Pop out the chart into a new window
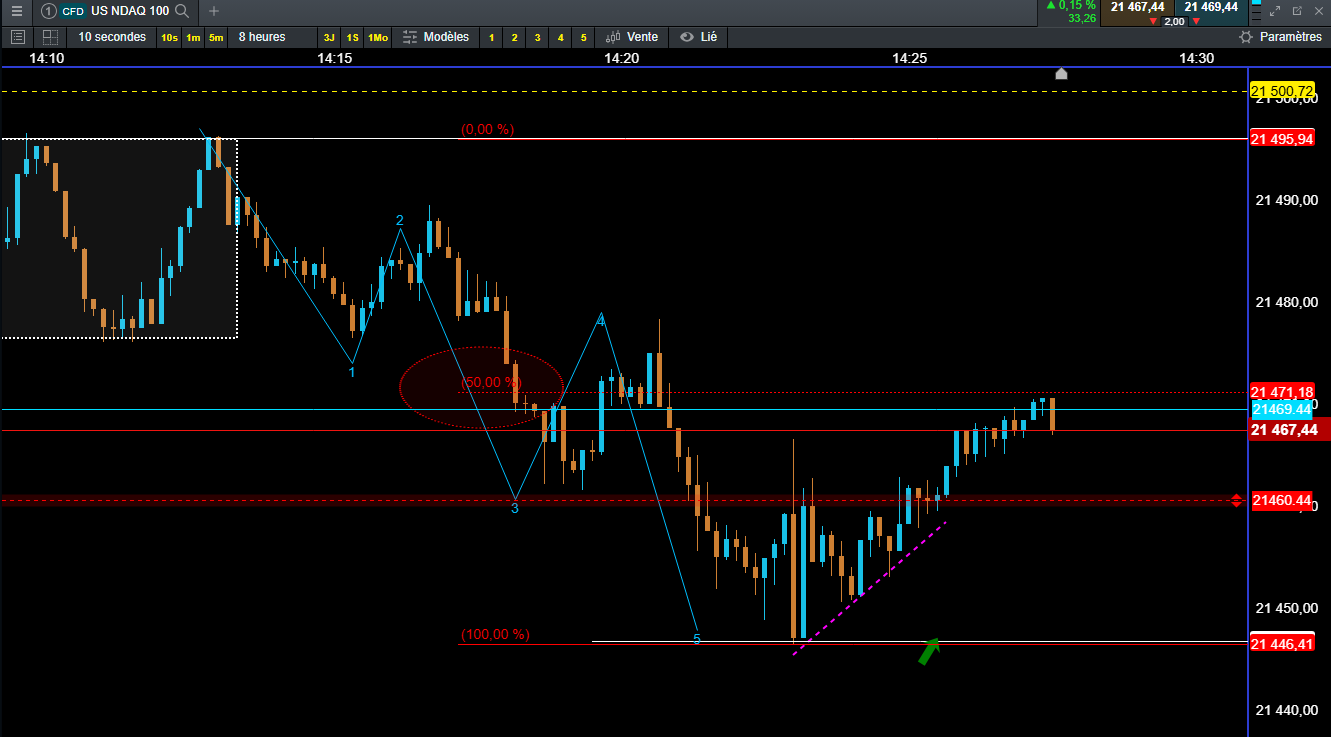The image size is (1331, 737). coord(1297,11)
